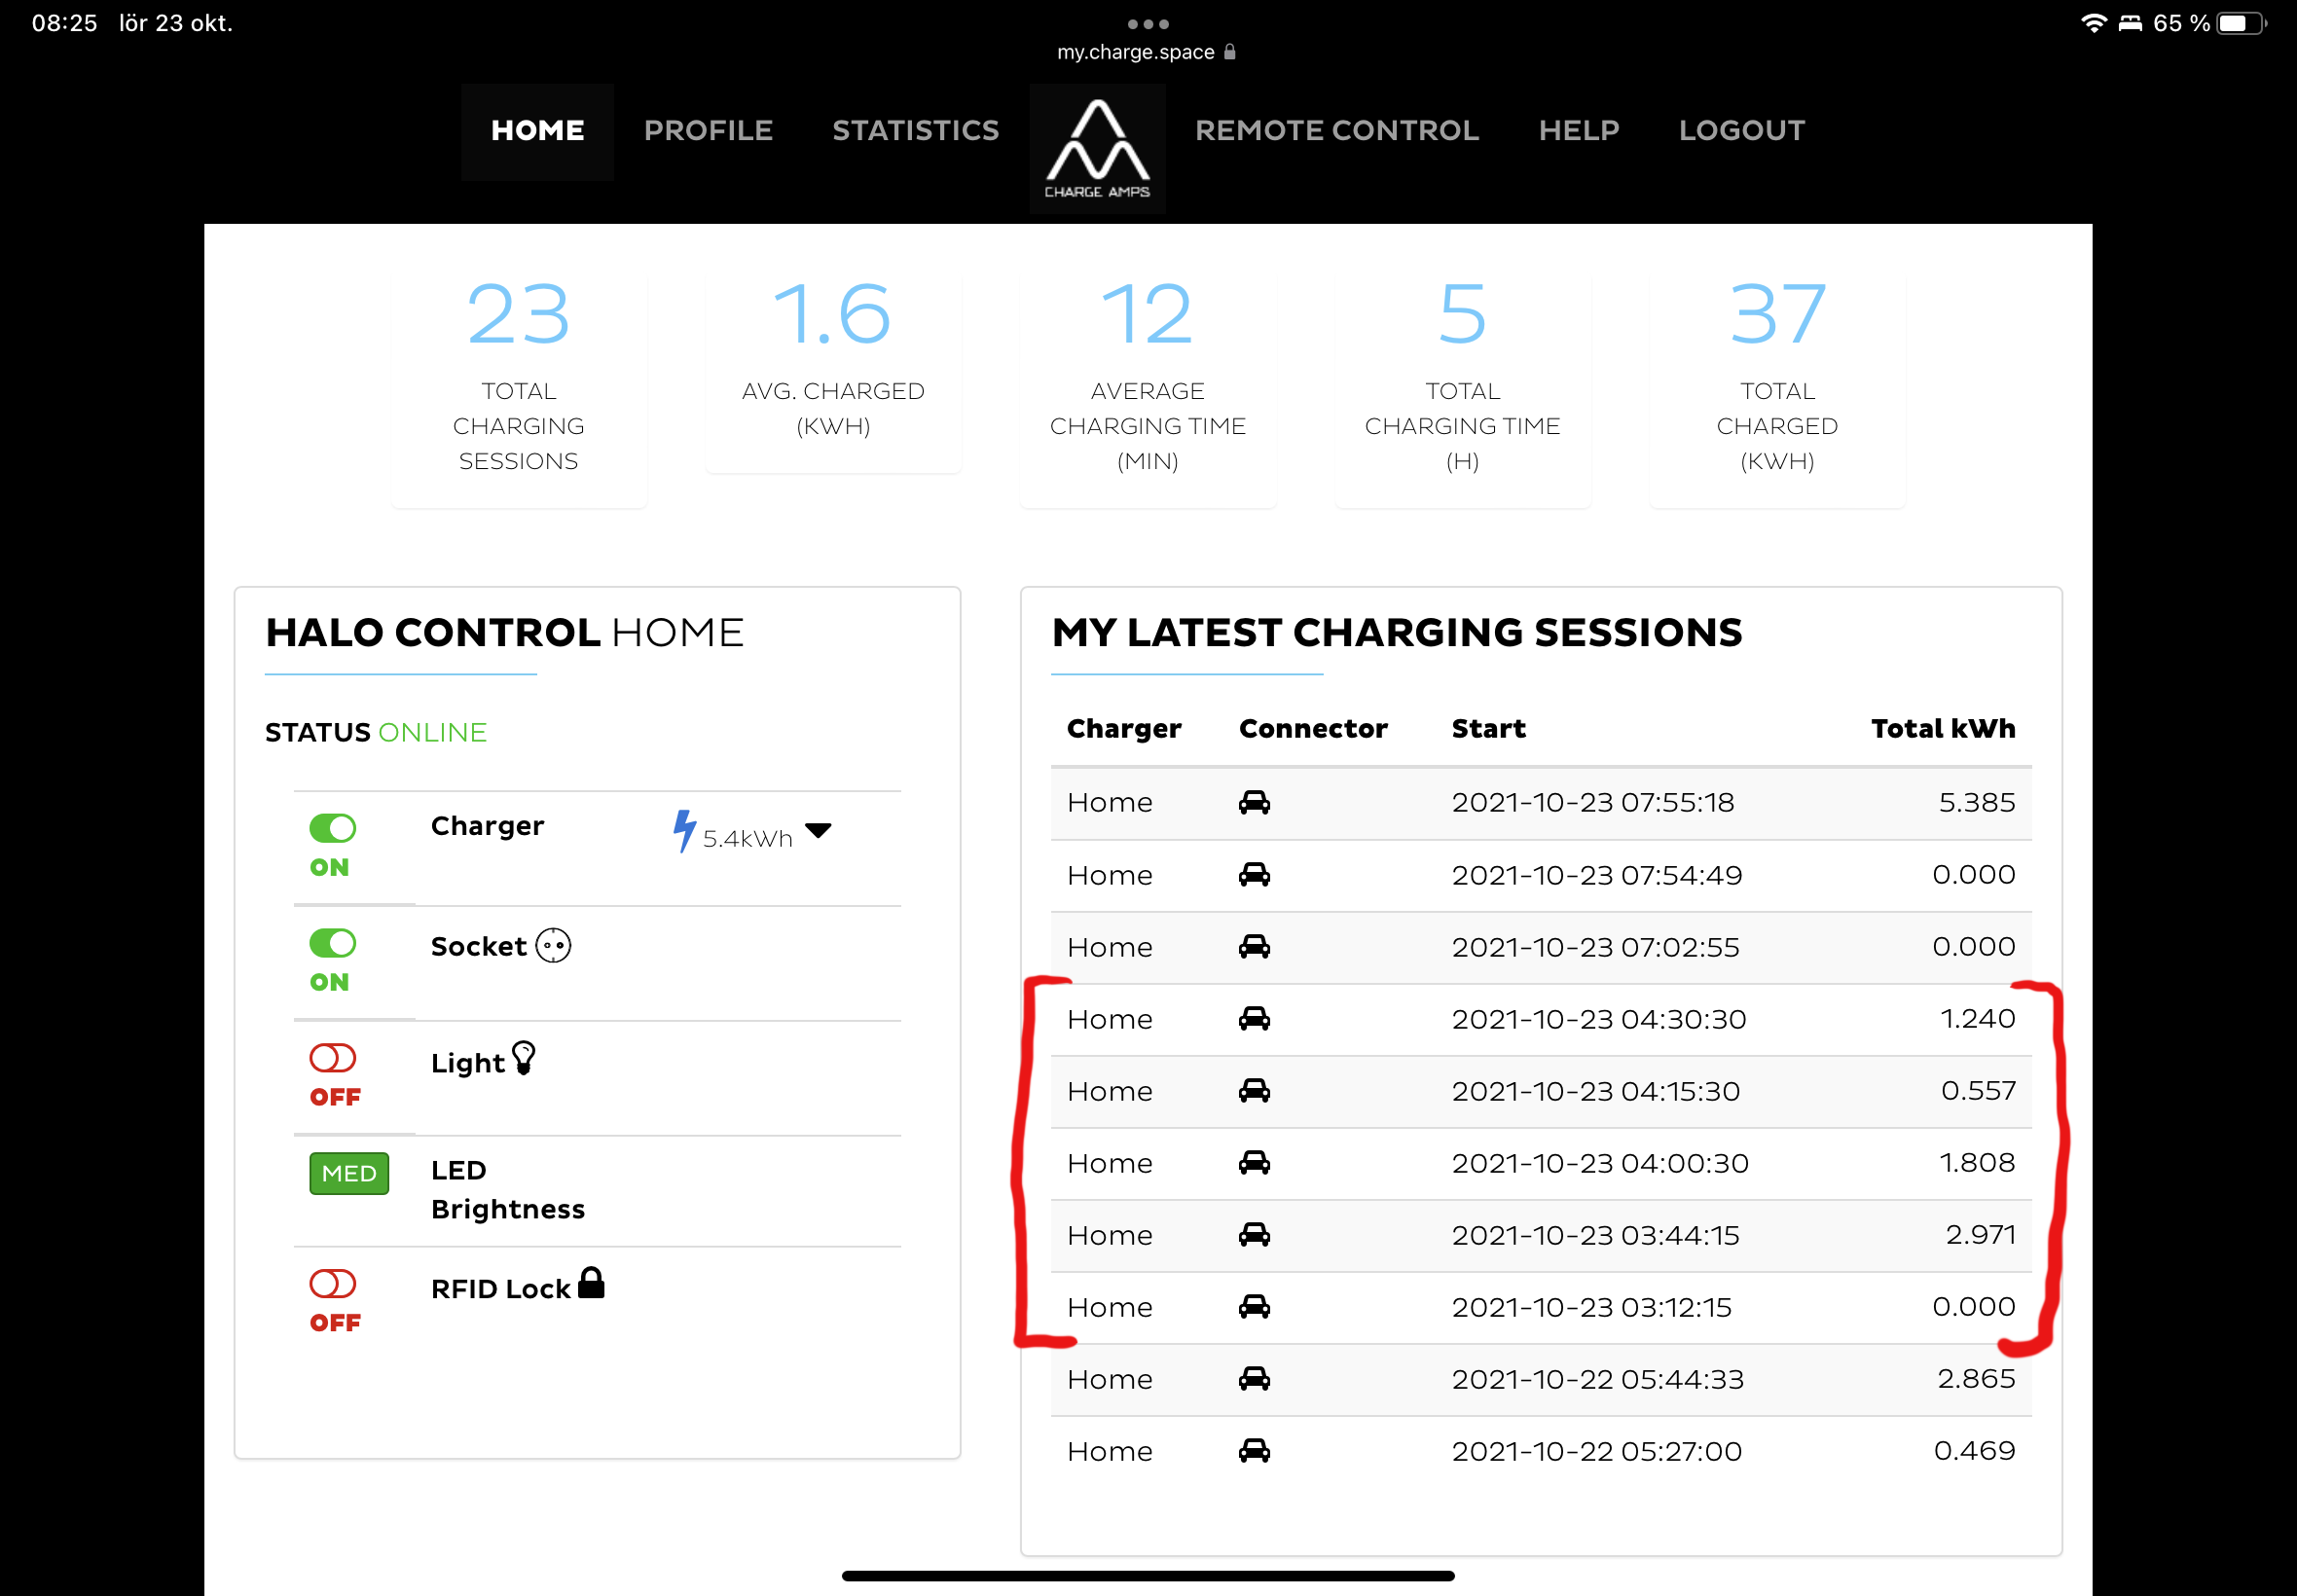The image size is (2297, 1596).
Task: Turn off the Charger toggle
Action: tap(332, 828)
